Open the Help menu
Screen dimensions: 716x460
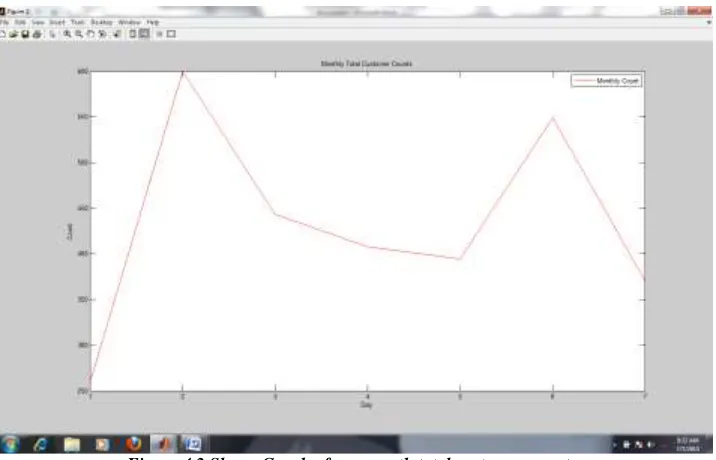click(153, 22)
